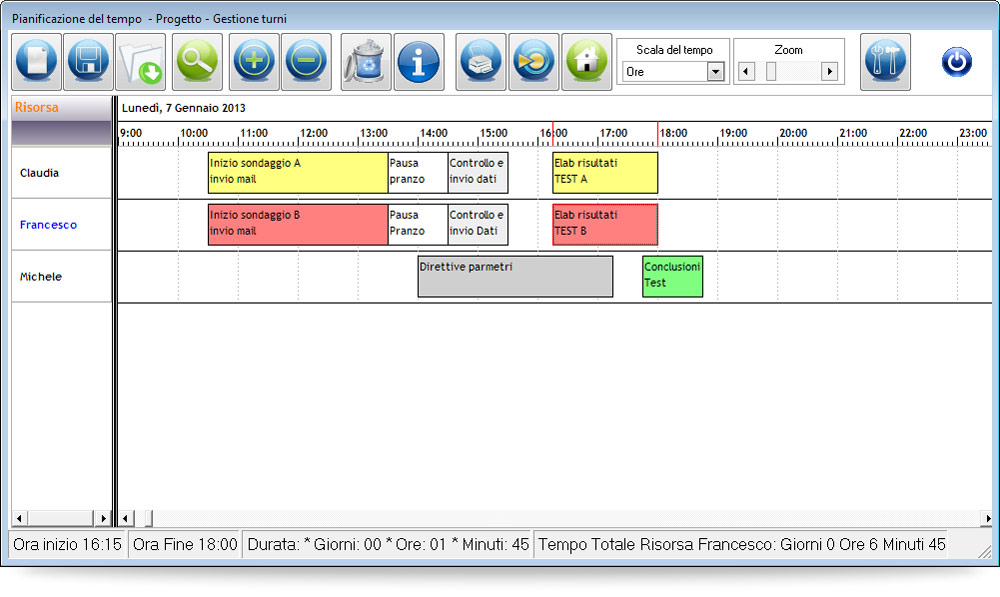Viewport: 1000px width, 597px height.
Task: Open the Scala del tempo dropdown
Action: 716,71
